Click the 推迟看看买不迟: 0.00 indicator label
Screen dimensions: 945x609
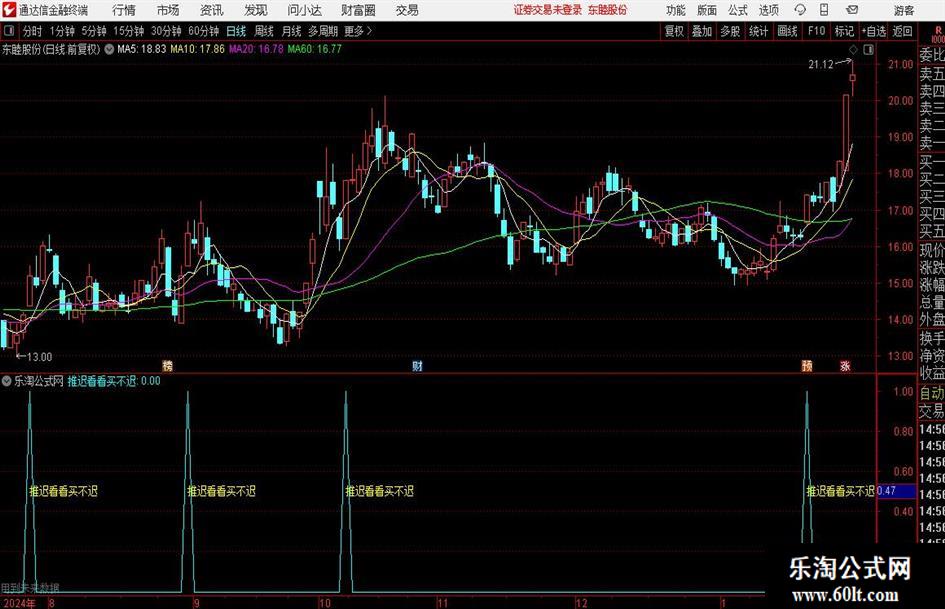click(x=114, y=381)
